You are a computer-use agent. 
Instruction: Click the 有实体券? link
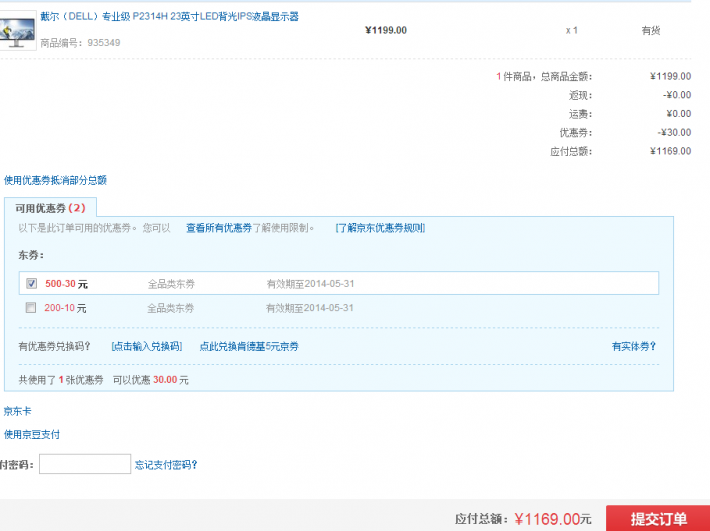point(634,346)
